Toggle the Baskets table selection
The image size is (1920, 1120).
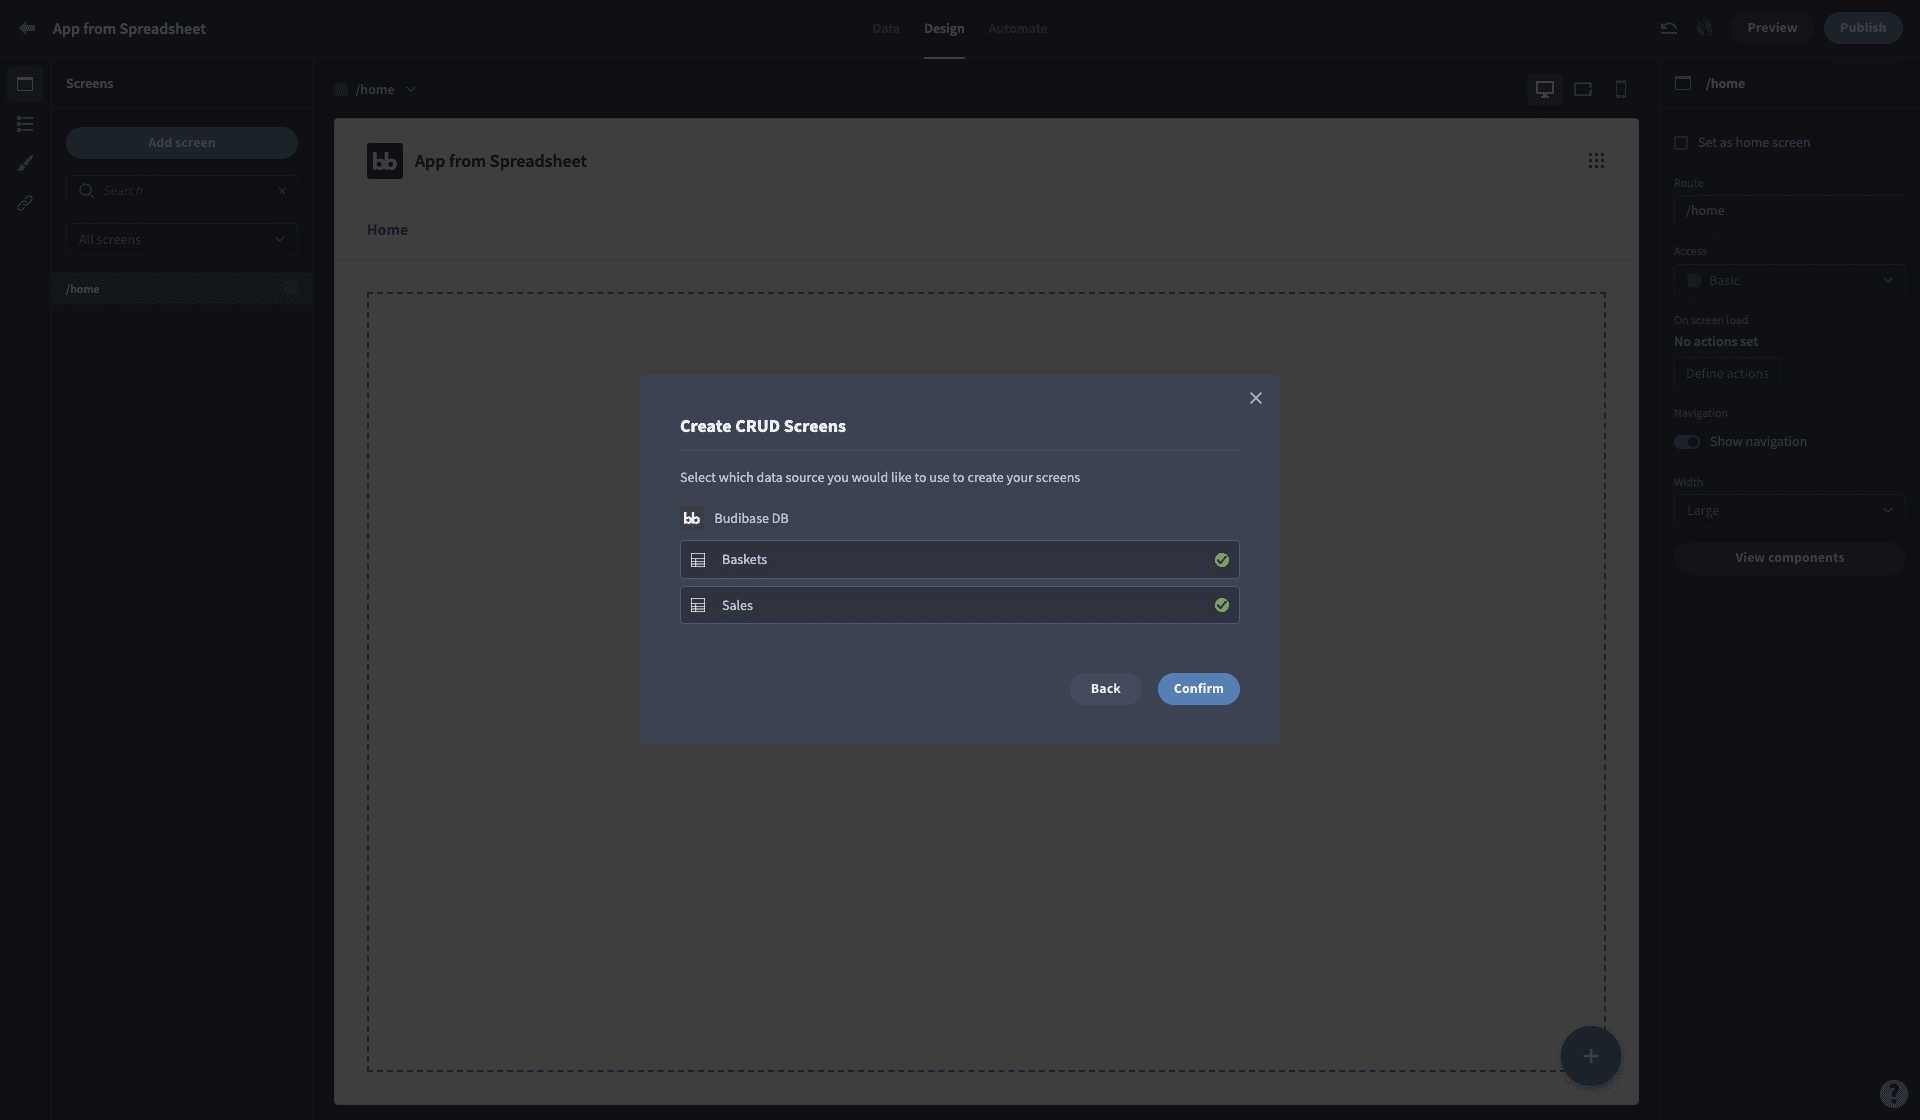(x=959, y=560)
